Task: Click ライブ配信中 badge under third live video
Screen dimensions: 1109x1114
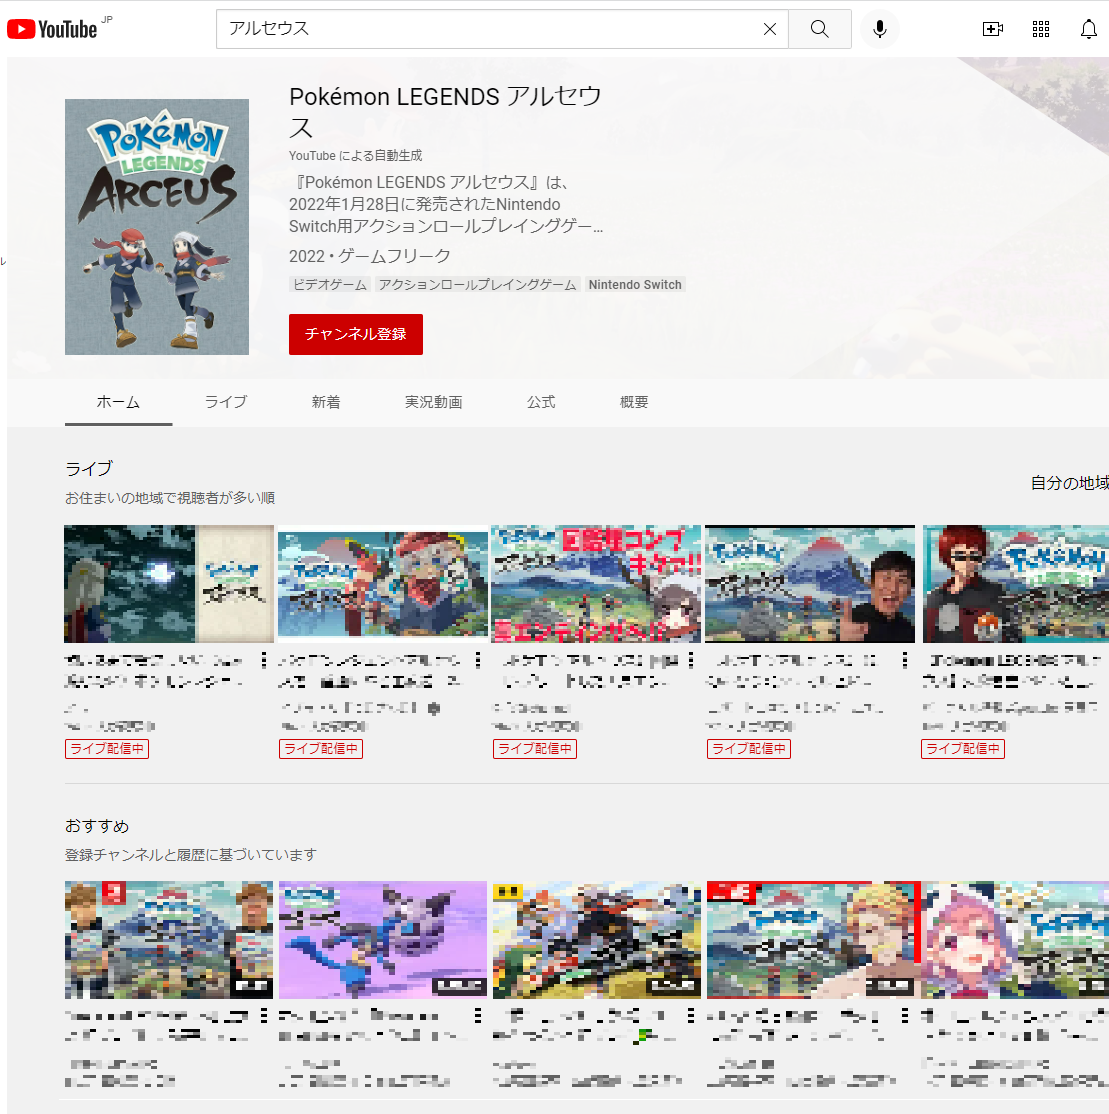Action: (535, 749)
